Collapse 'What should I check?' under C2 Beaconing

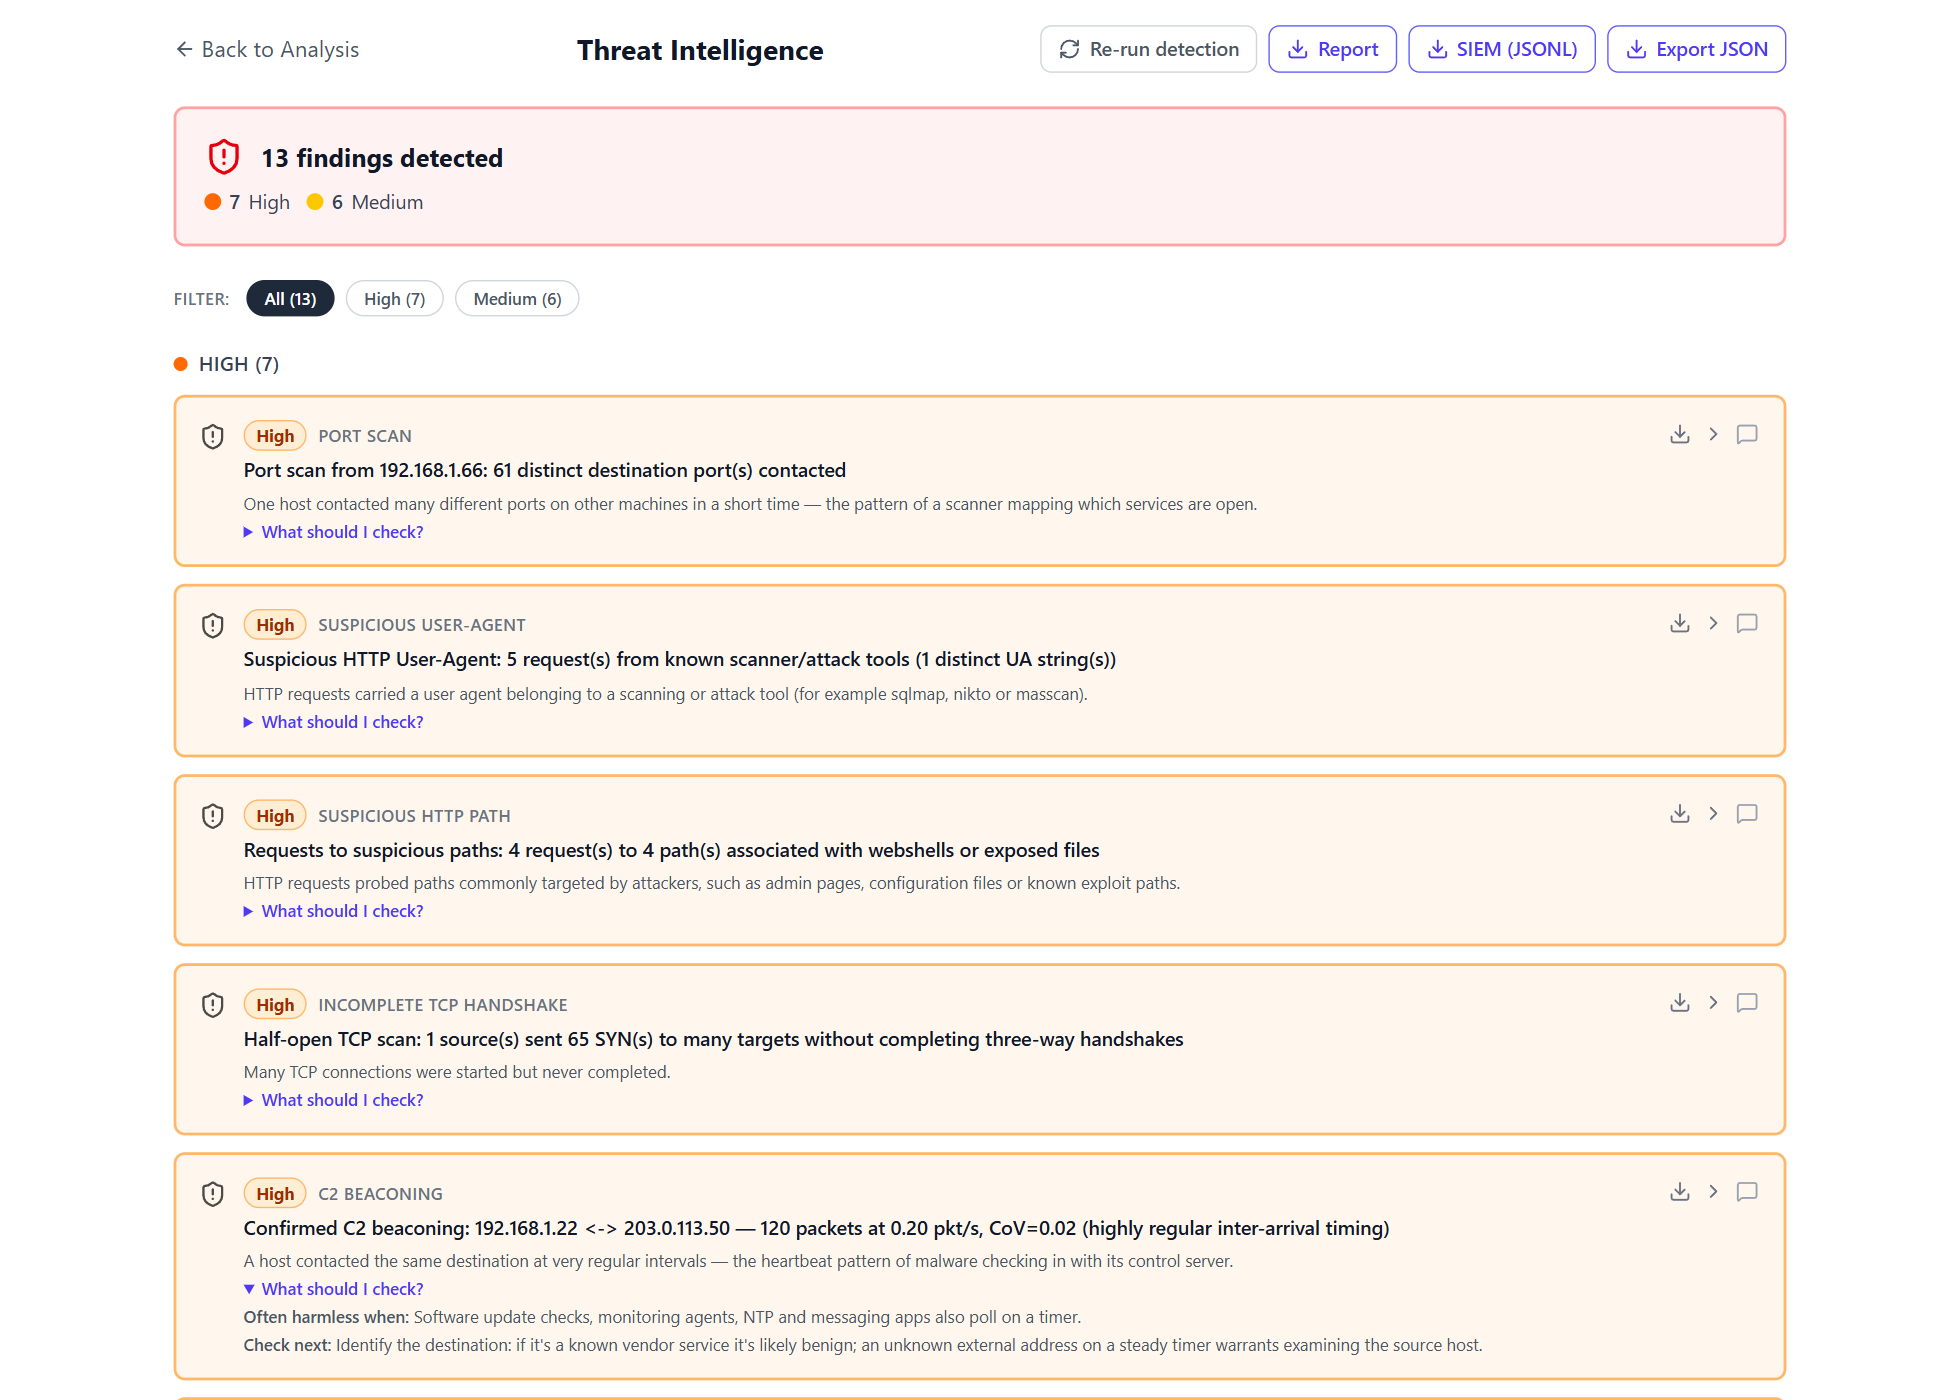[334, 1289]
